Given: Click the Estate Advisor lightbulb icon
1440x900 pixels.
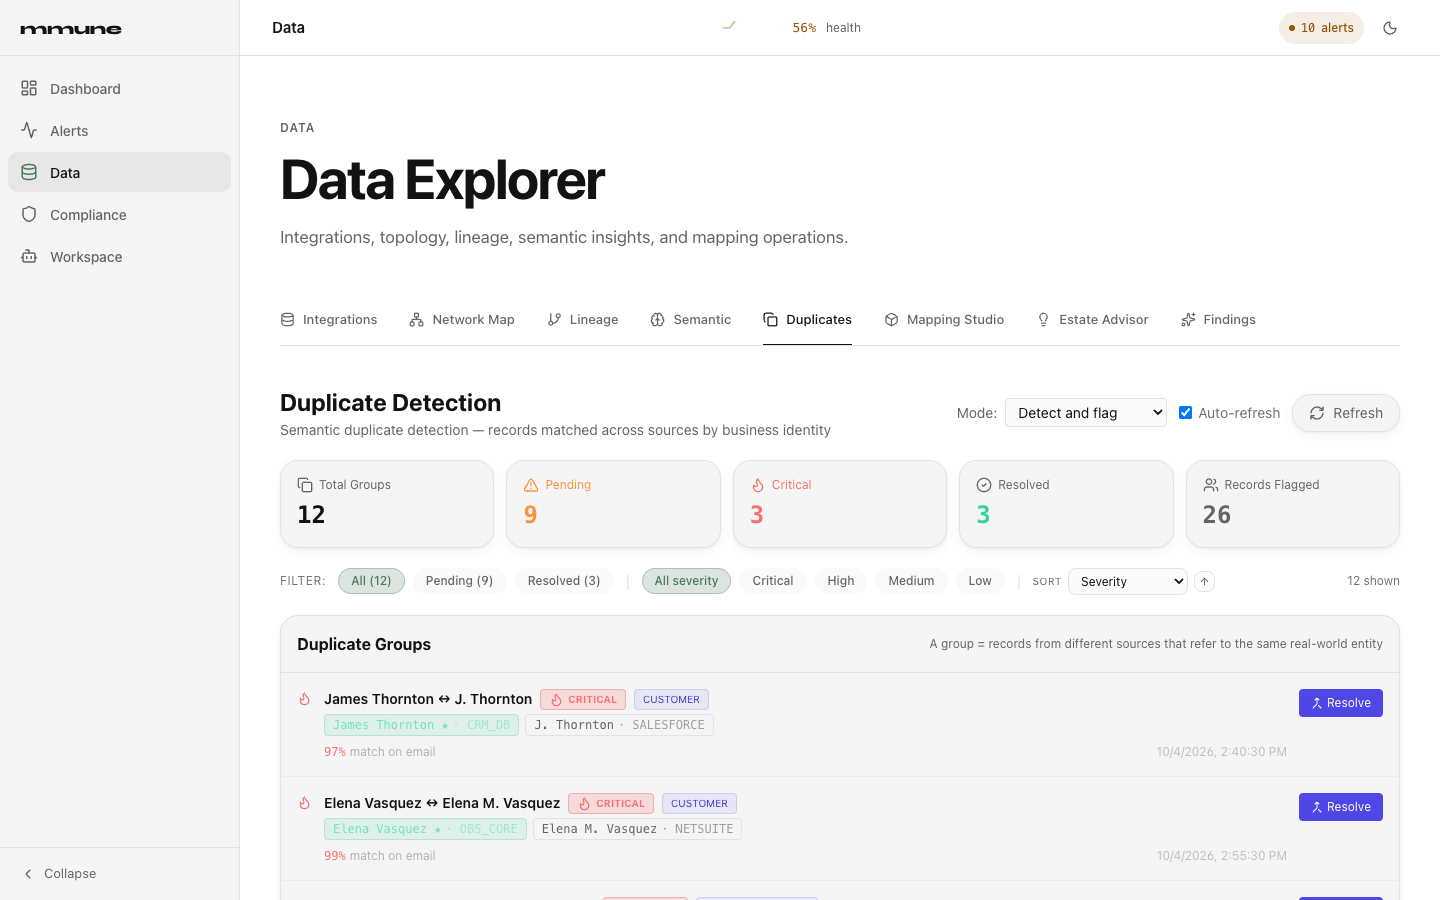Looking at the screenshot, I should (x=1043, y=320).
